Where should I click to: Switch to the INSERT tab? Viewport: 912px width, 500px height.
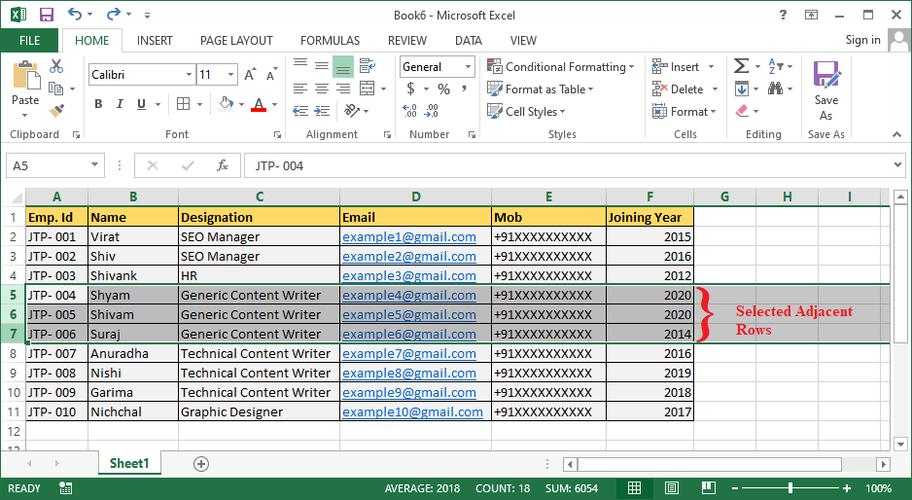(155, 41)
